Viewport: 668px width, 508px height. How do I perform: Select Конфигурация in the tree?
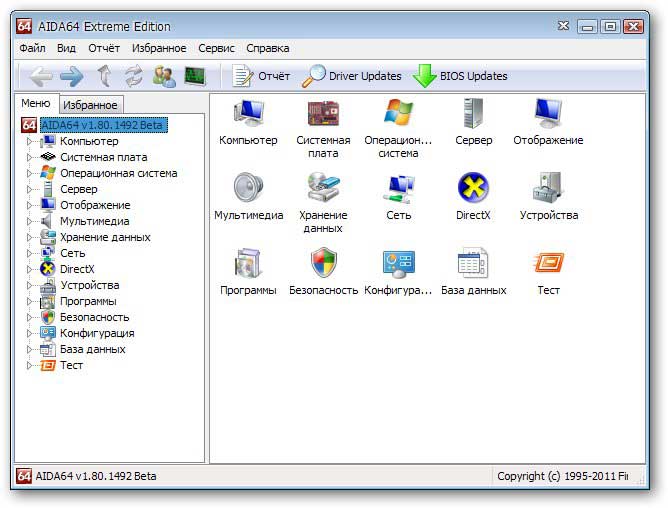point(97,333)
